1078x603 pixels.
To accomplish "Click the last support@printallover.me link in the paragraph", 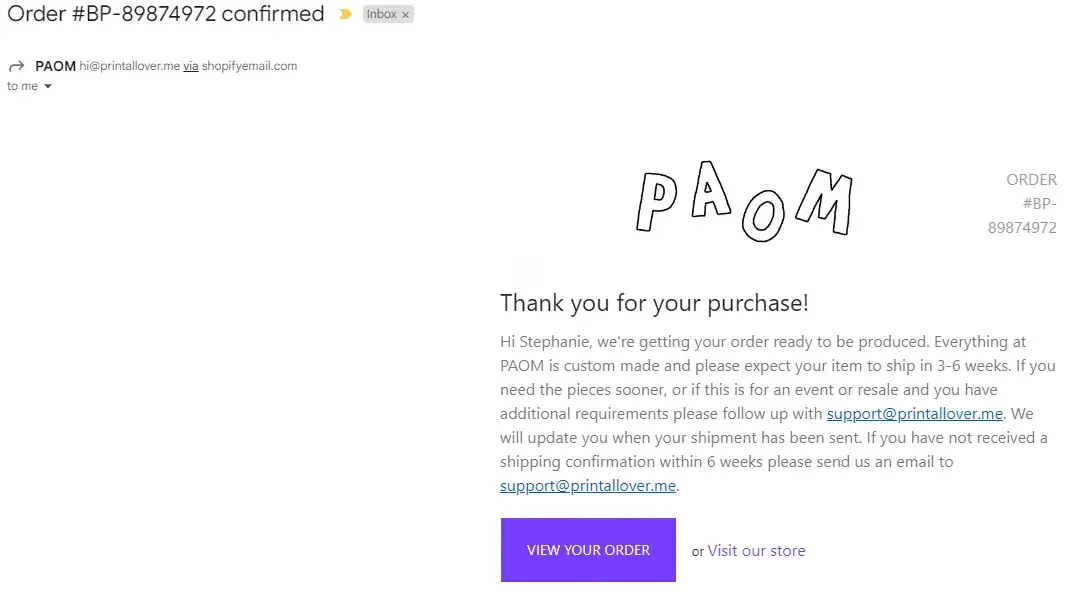I will 588,486.
